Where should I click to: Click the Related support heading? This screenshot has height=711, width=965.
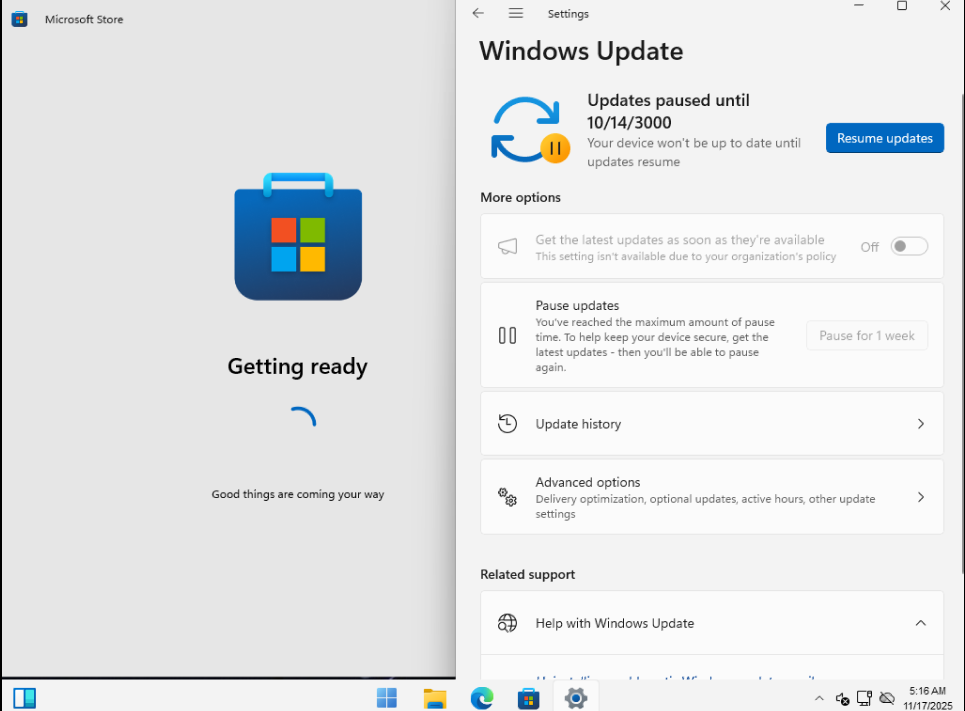click(x=527, y=574)
